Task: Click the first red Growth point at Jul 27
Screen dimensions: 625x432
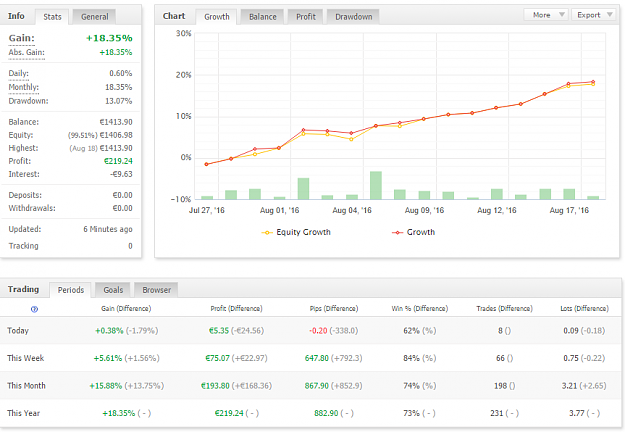Action: click(x=206, y=164)
